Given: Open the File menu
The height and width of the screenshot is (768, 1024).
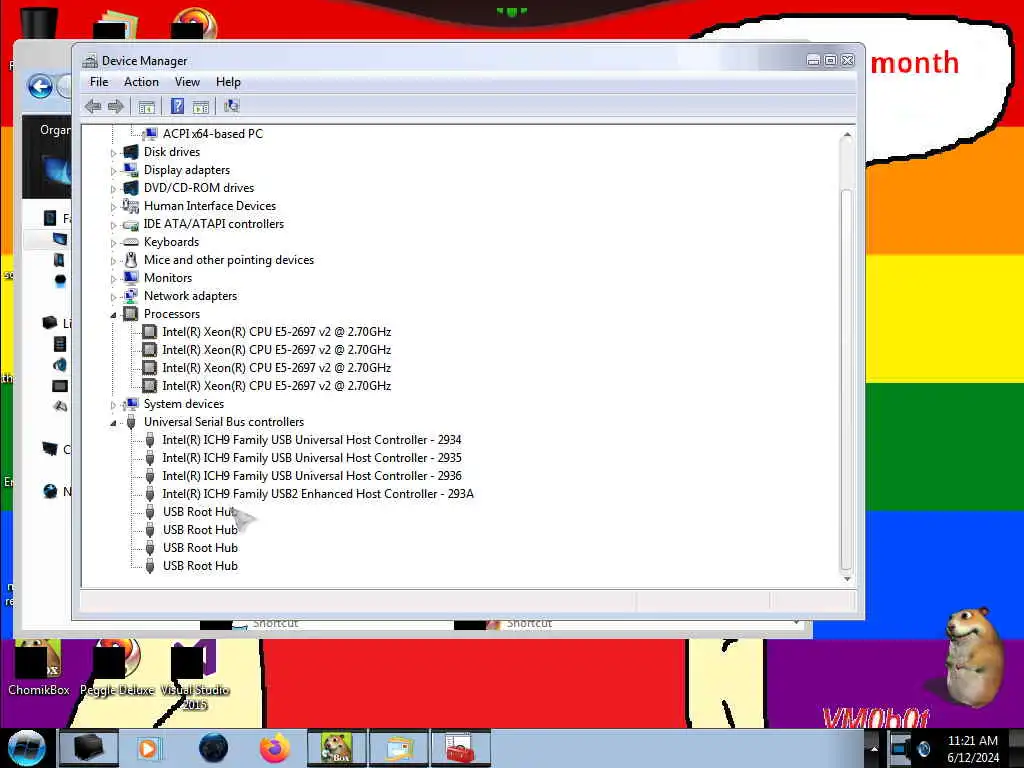Looking at the screenshot, I should tap(99, 82).
